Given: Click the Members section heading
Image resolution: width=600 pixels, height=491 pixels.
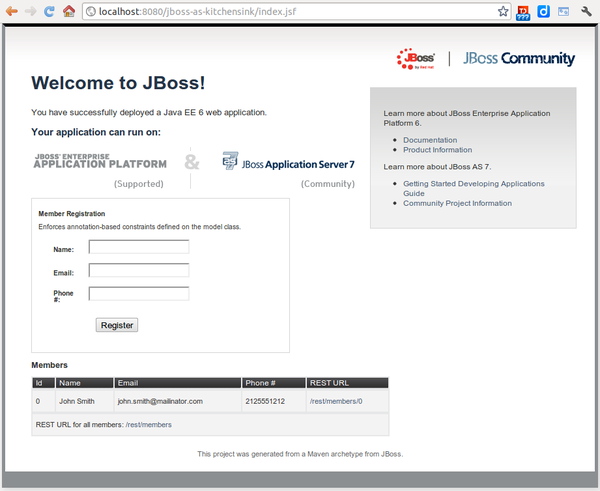Looking at the screenshot, I should (x=49, y=365).
